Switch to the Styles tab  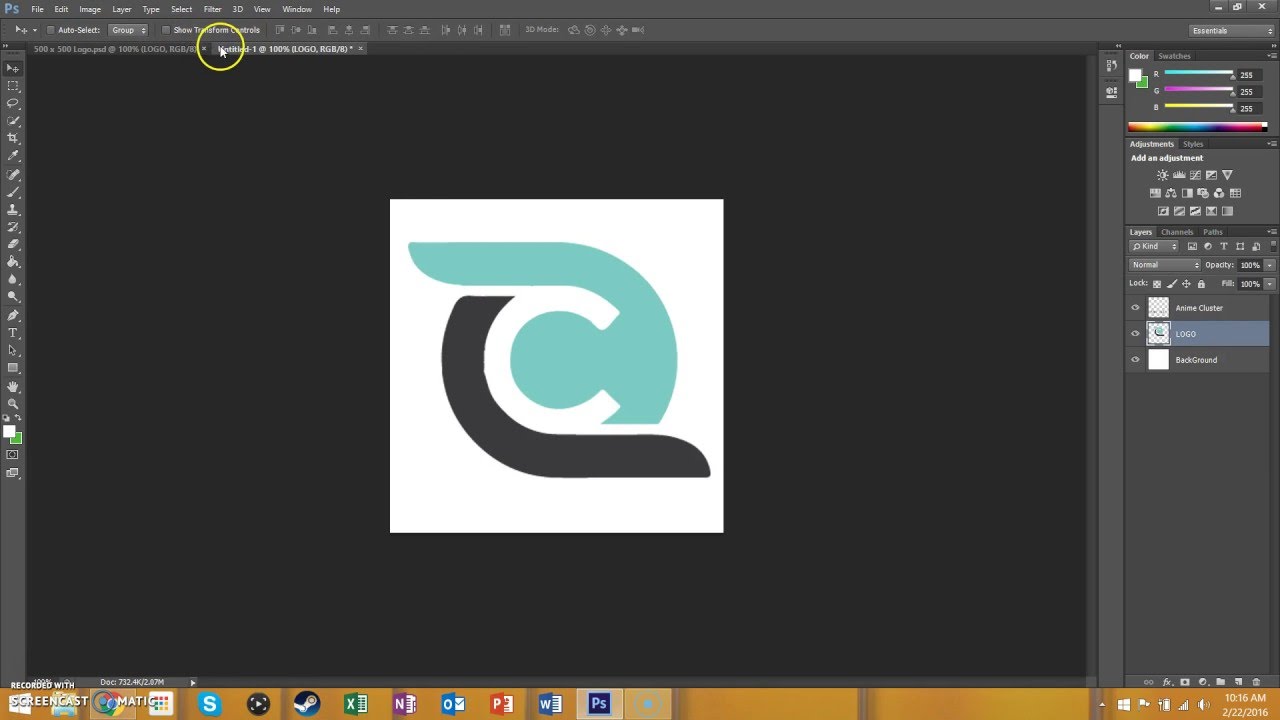tap(1193, 144)
